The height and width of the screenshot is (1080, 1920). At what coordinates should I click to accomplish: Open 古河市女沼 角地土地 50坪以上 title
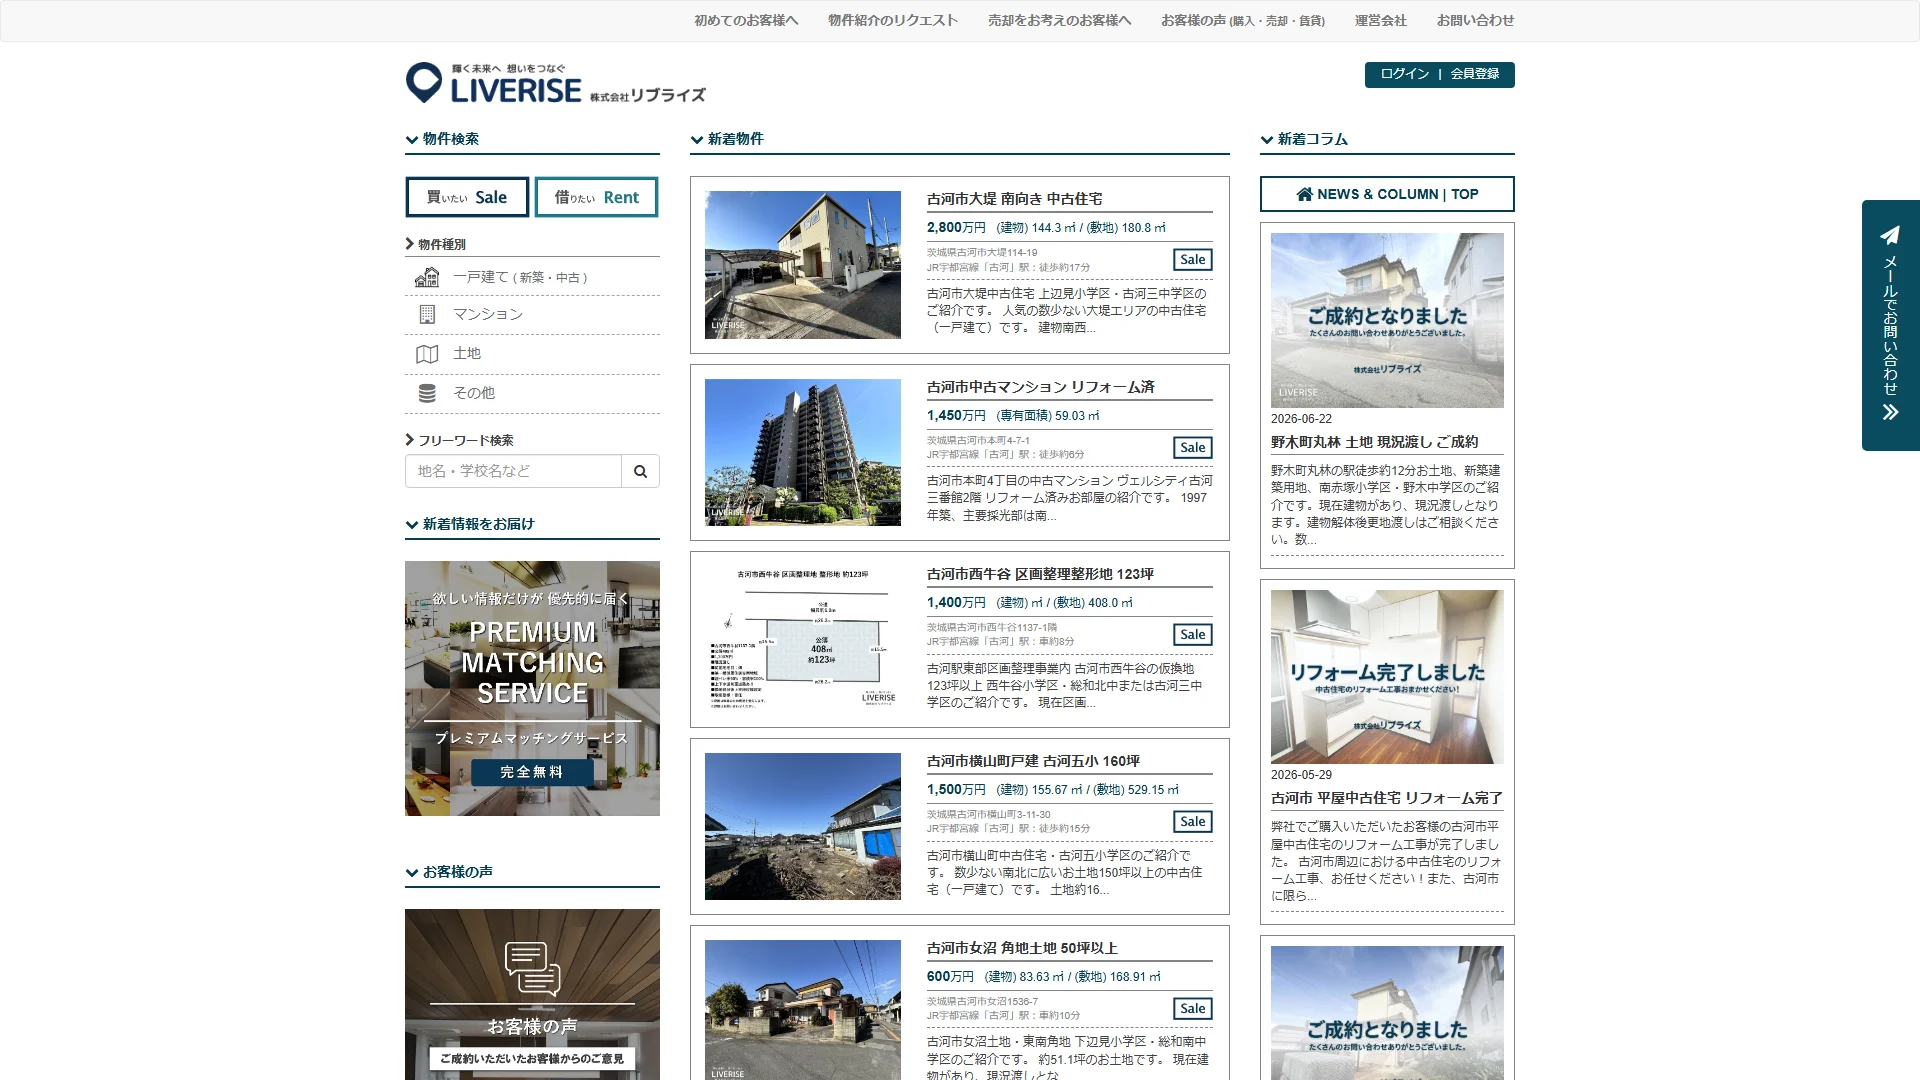point(1022,948)
